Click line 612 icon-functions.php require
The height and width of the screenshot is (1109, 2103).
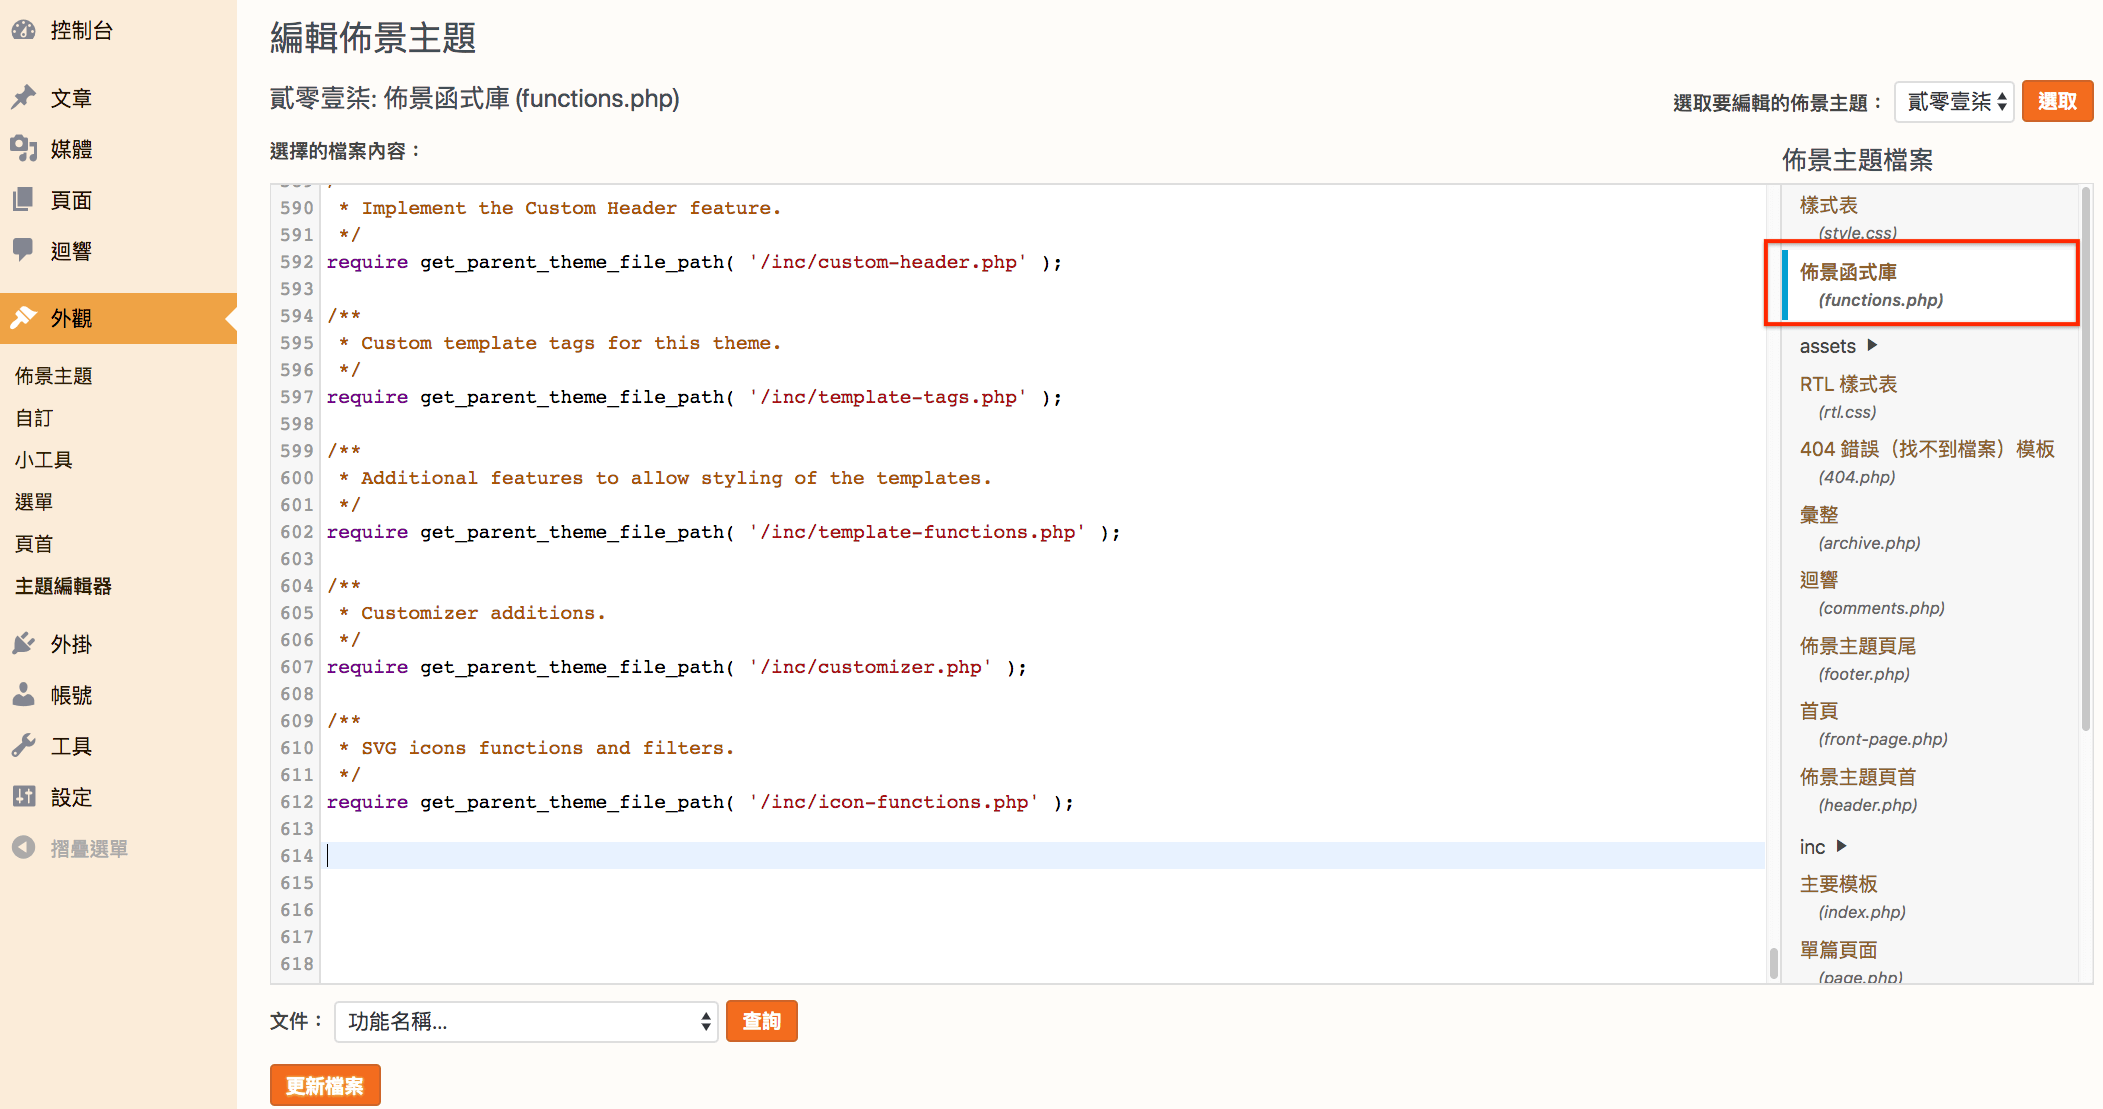click(700, 802)
